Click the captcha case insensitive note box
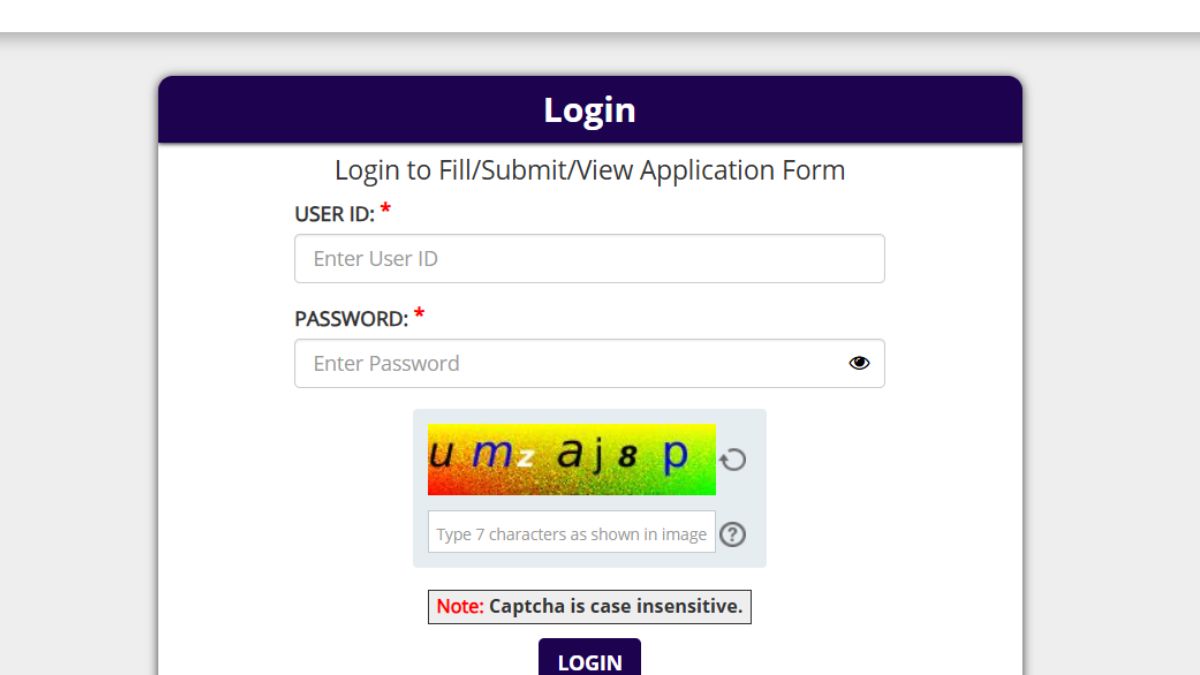Screen dimensions: 1200x675 point(590,606)
